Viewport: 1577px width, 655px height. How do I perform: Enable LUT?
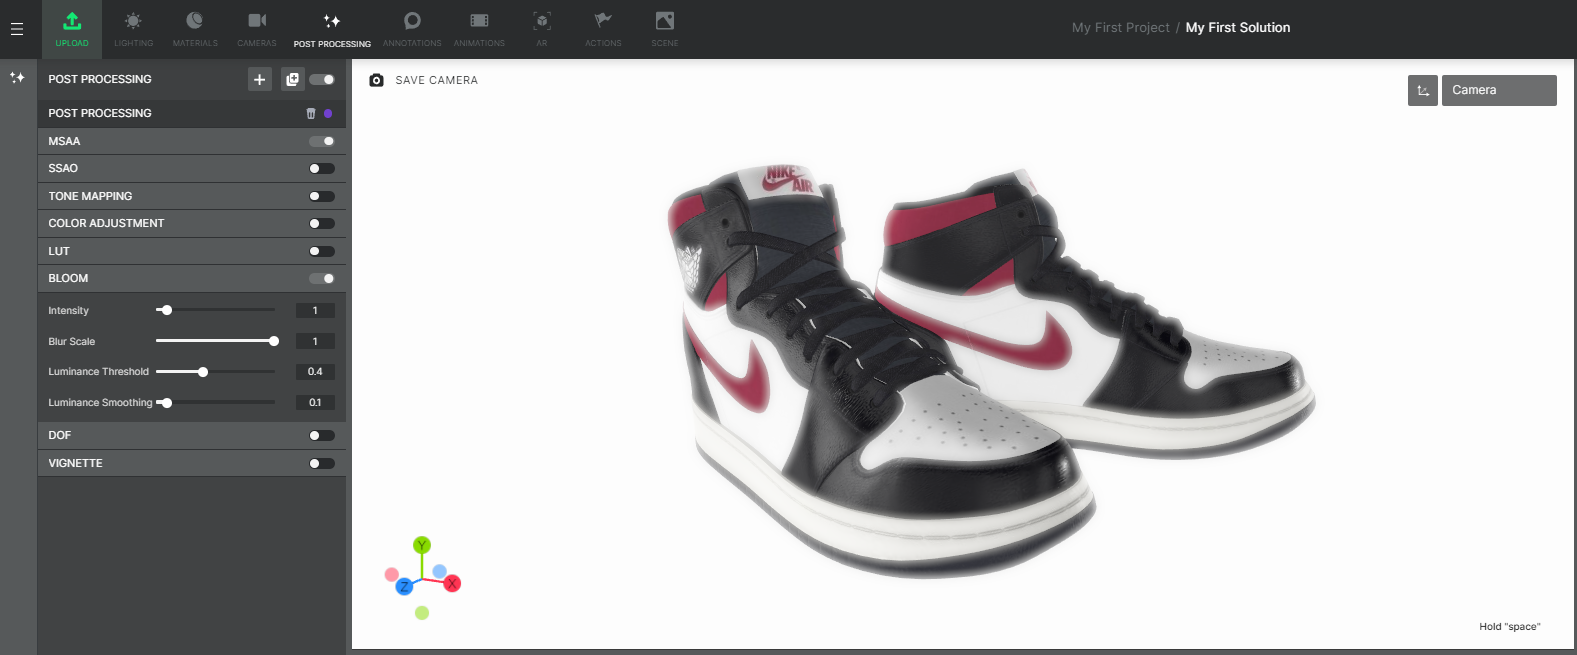point(322,251)
